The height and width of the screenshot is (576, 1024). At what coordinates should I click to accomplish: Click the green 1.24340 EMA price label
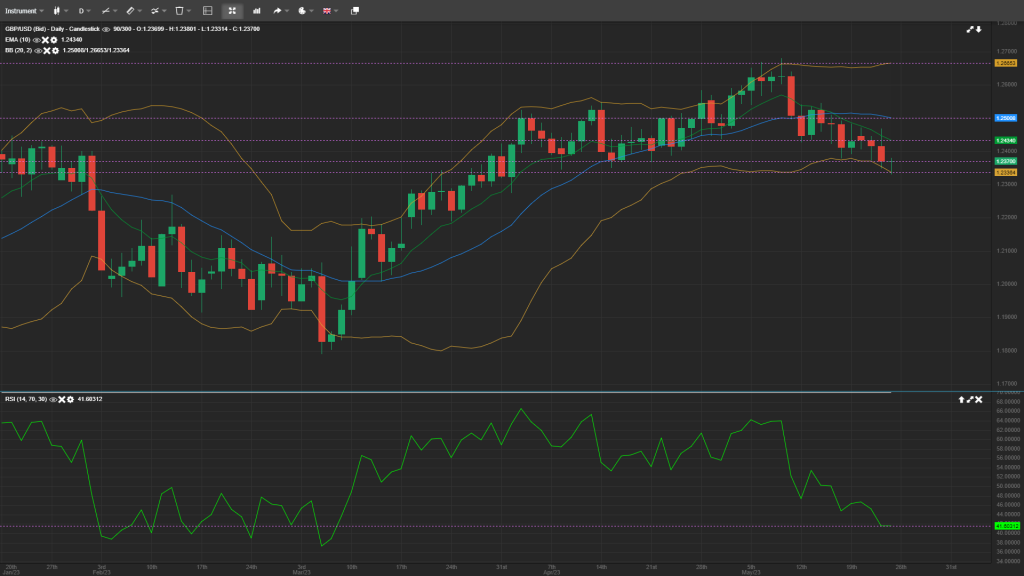[1005, 140]
